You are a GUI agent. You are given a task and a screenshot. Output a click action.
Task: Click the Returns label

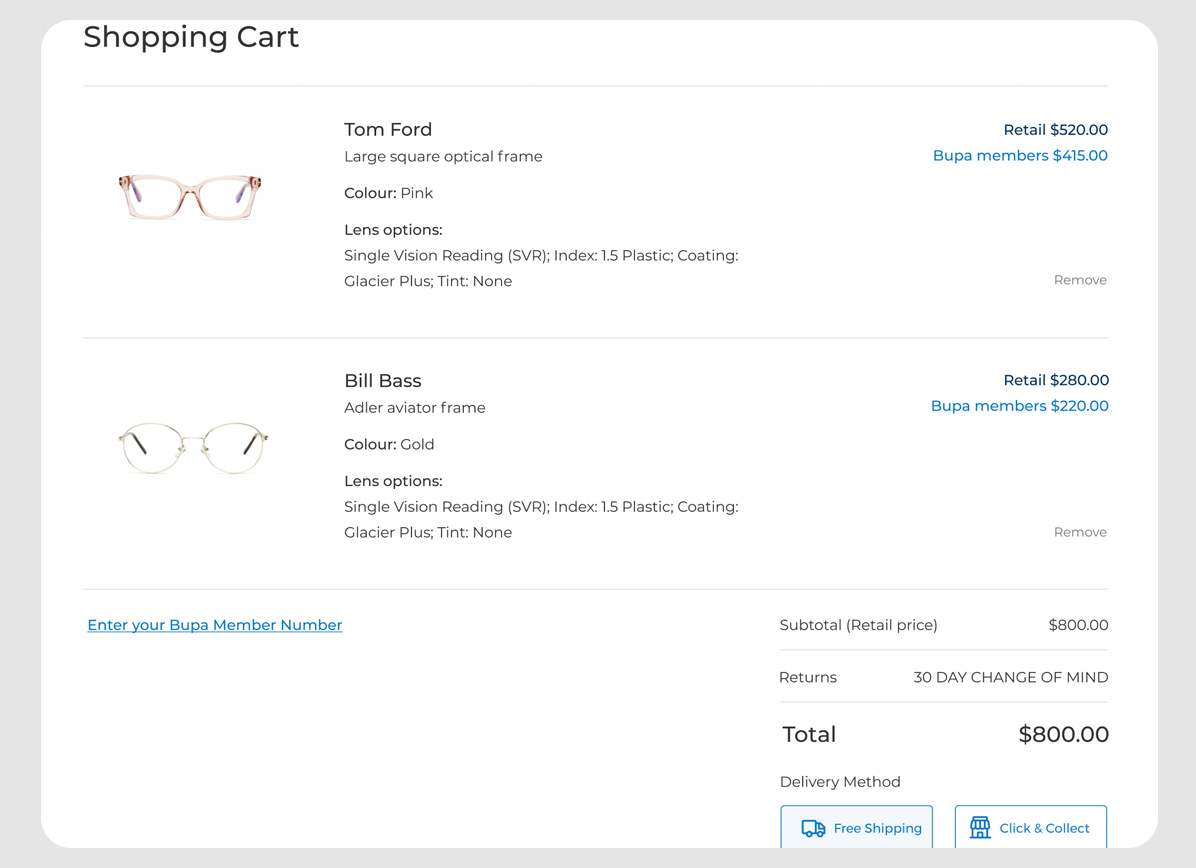[808, 677]
